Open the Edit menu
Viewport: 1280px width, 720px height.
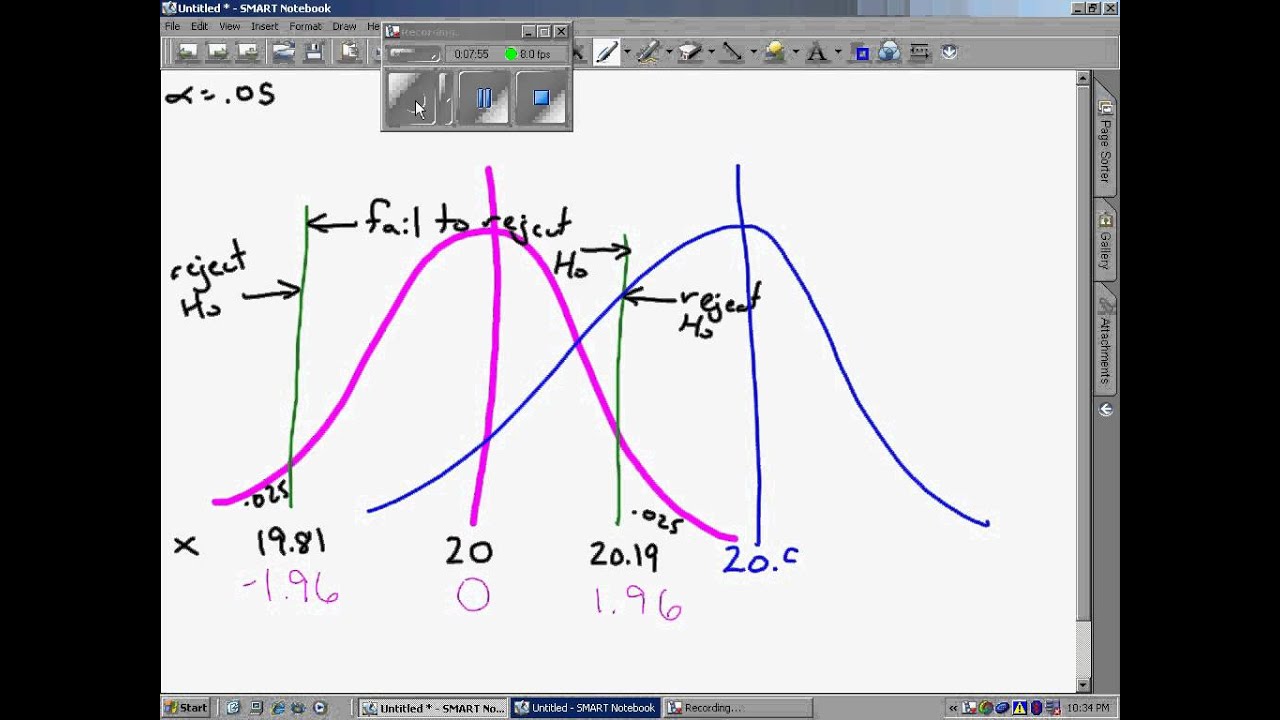[200, 26]
